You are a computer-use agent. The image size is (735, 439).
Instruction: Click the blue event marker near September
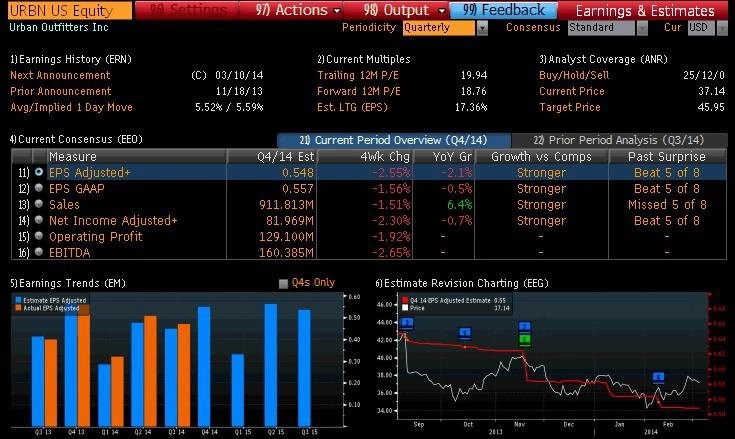(406, 323)
